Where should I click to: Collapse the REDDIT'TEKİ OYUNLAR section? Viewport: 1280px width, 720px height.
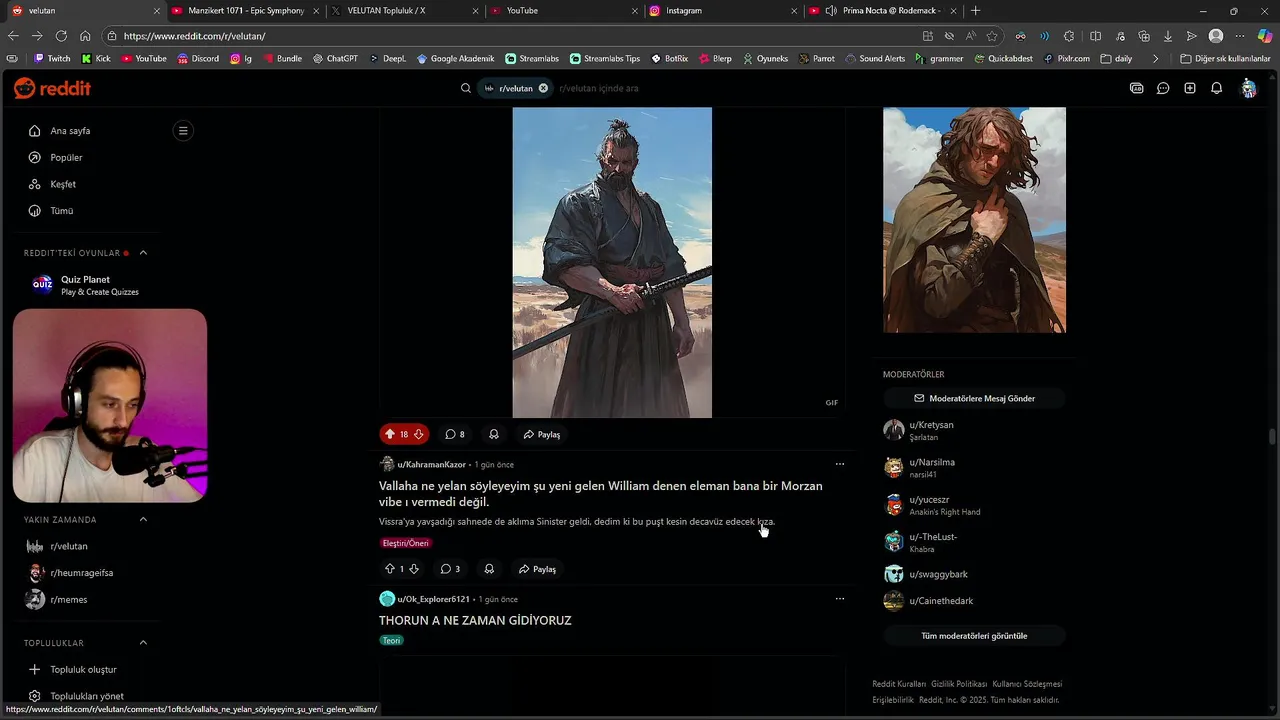click(x=143, y=253)
